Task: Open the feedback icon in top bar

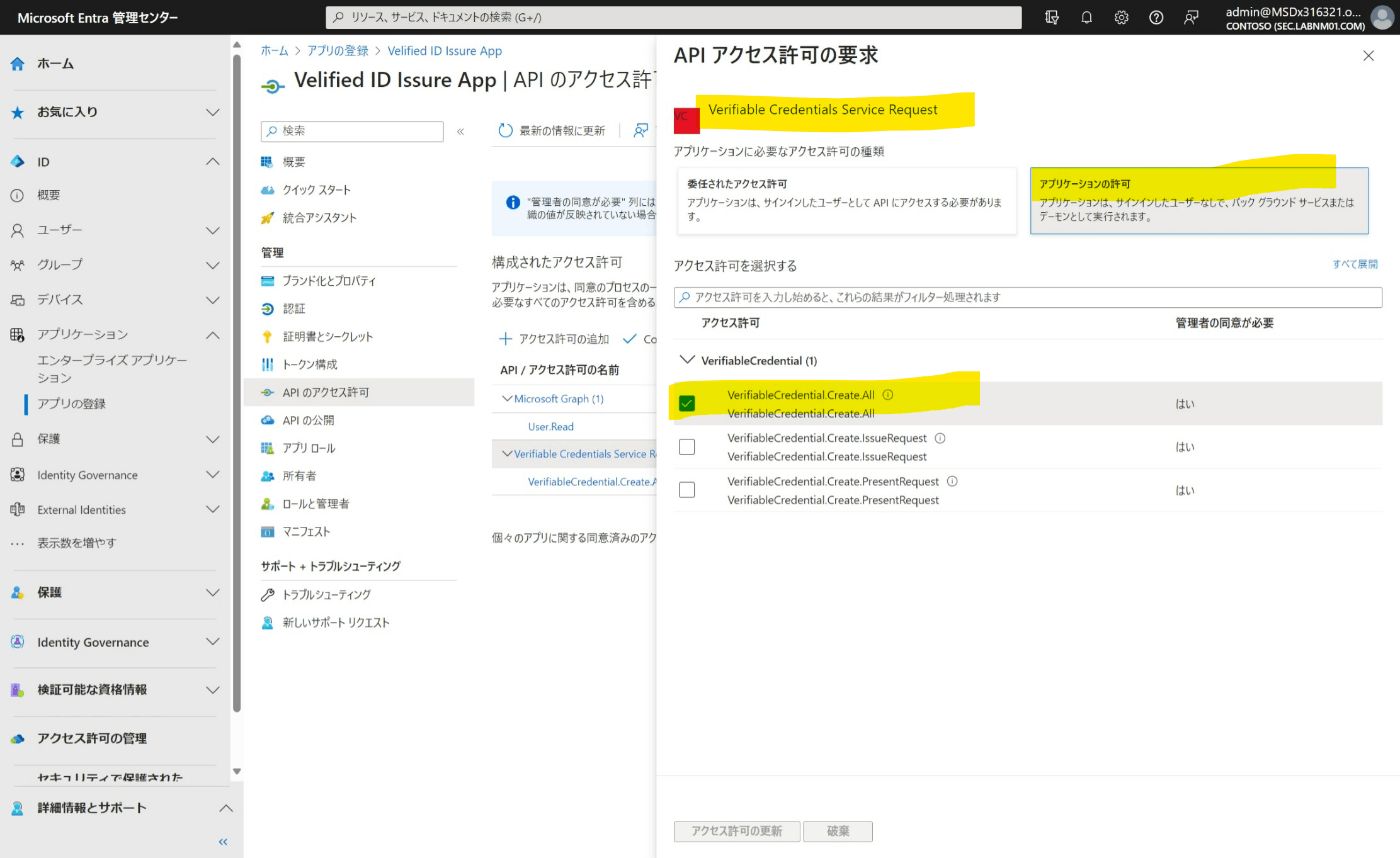Action: (1191, 17)
